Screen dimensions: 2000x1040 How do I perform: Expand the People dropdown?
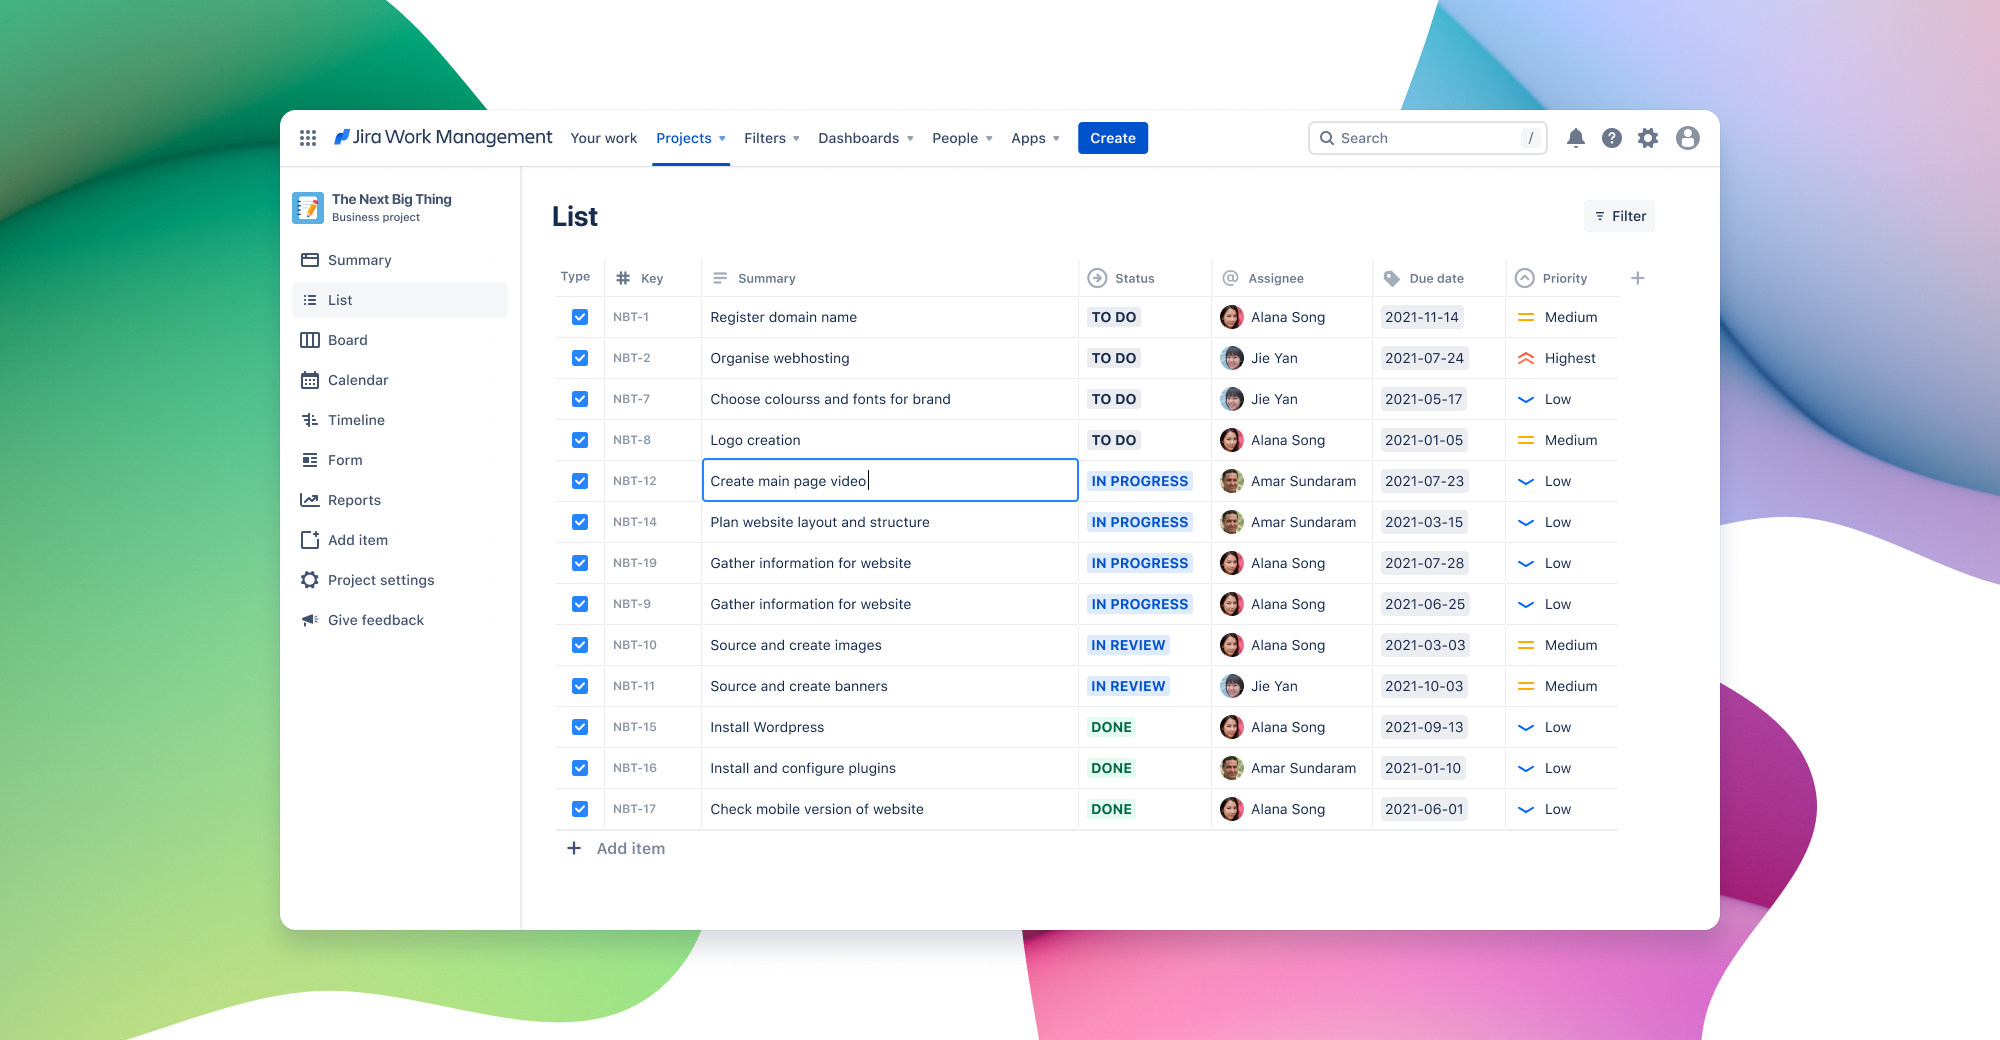tap(962, 138)
